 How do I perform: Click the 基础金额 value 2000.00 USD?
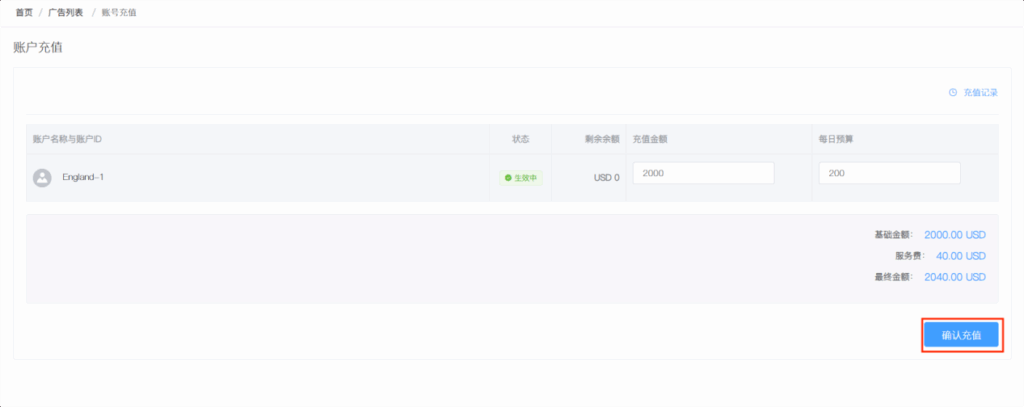click(x=954, y=235)
